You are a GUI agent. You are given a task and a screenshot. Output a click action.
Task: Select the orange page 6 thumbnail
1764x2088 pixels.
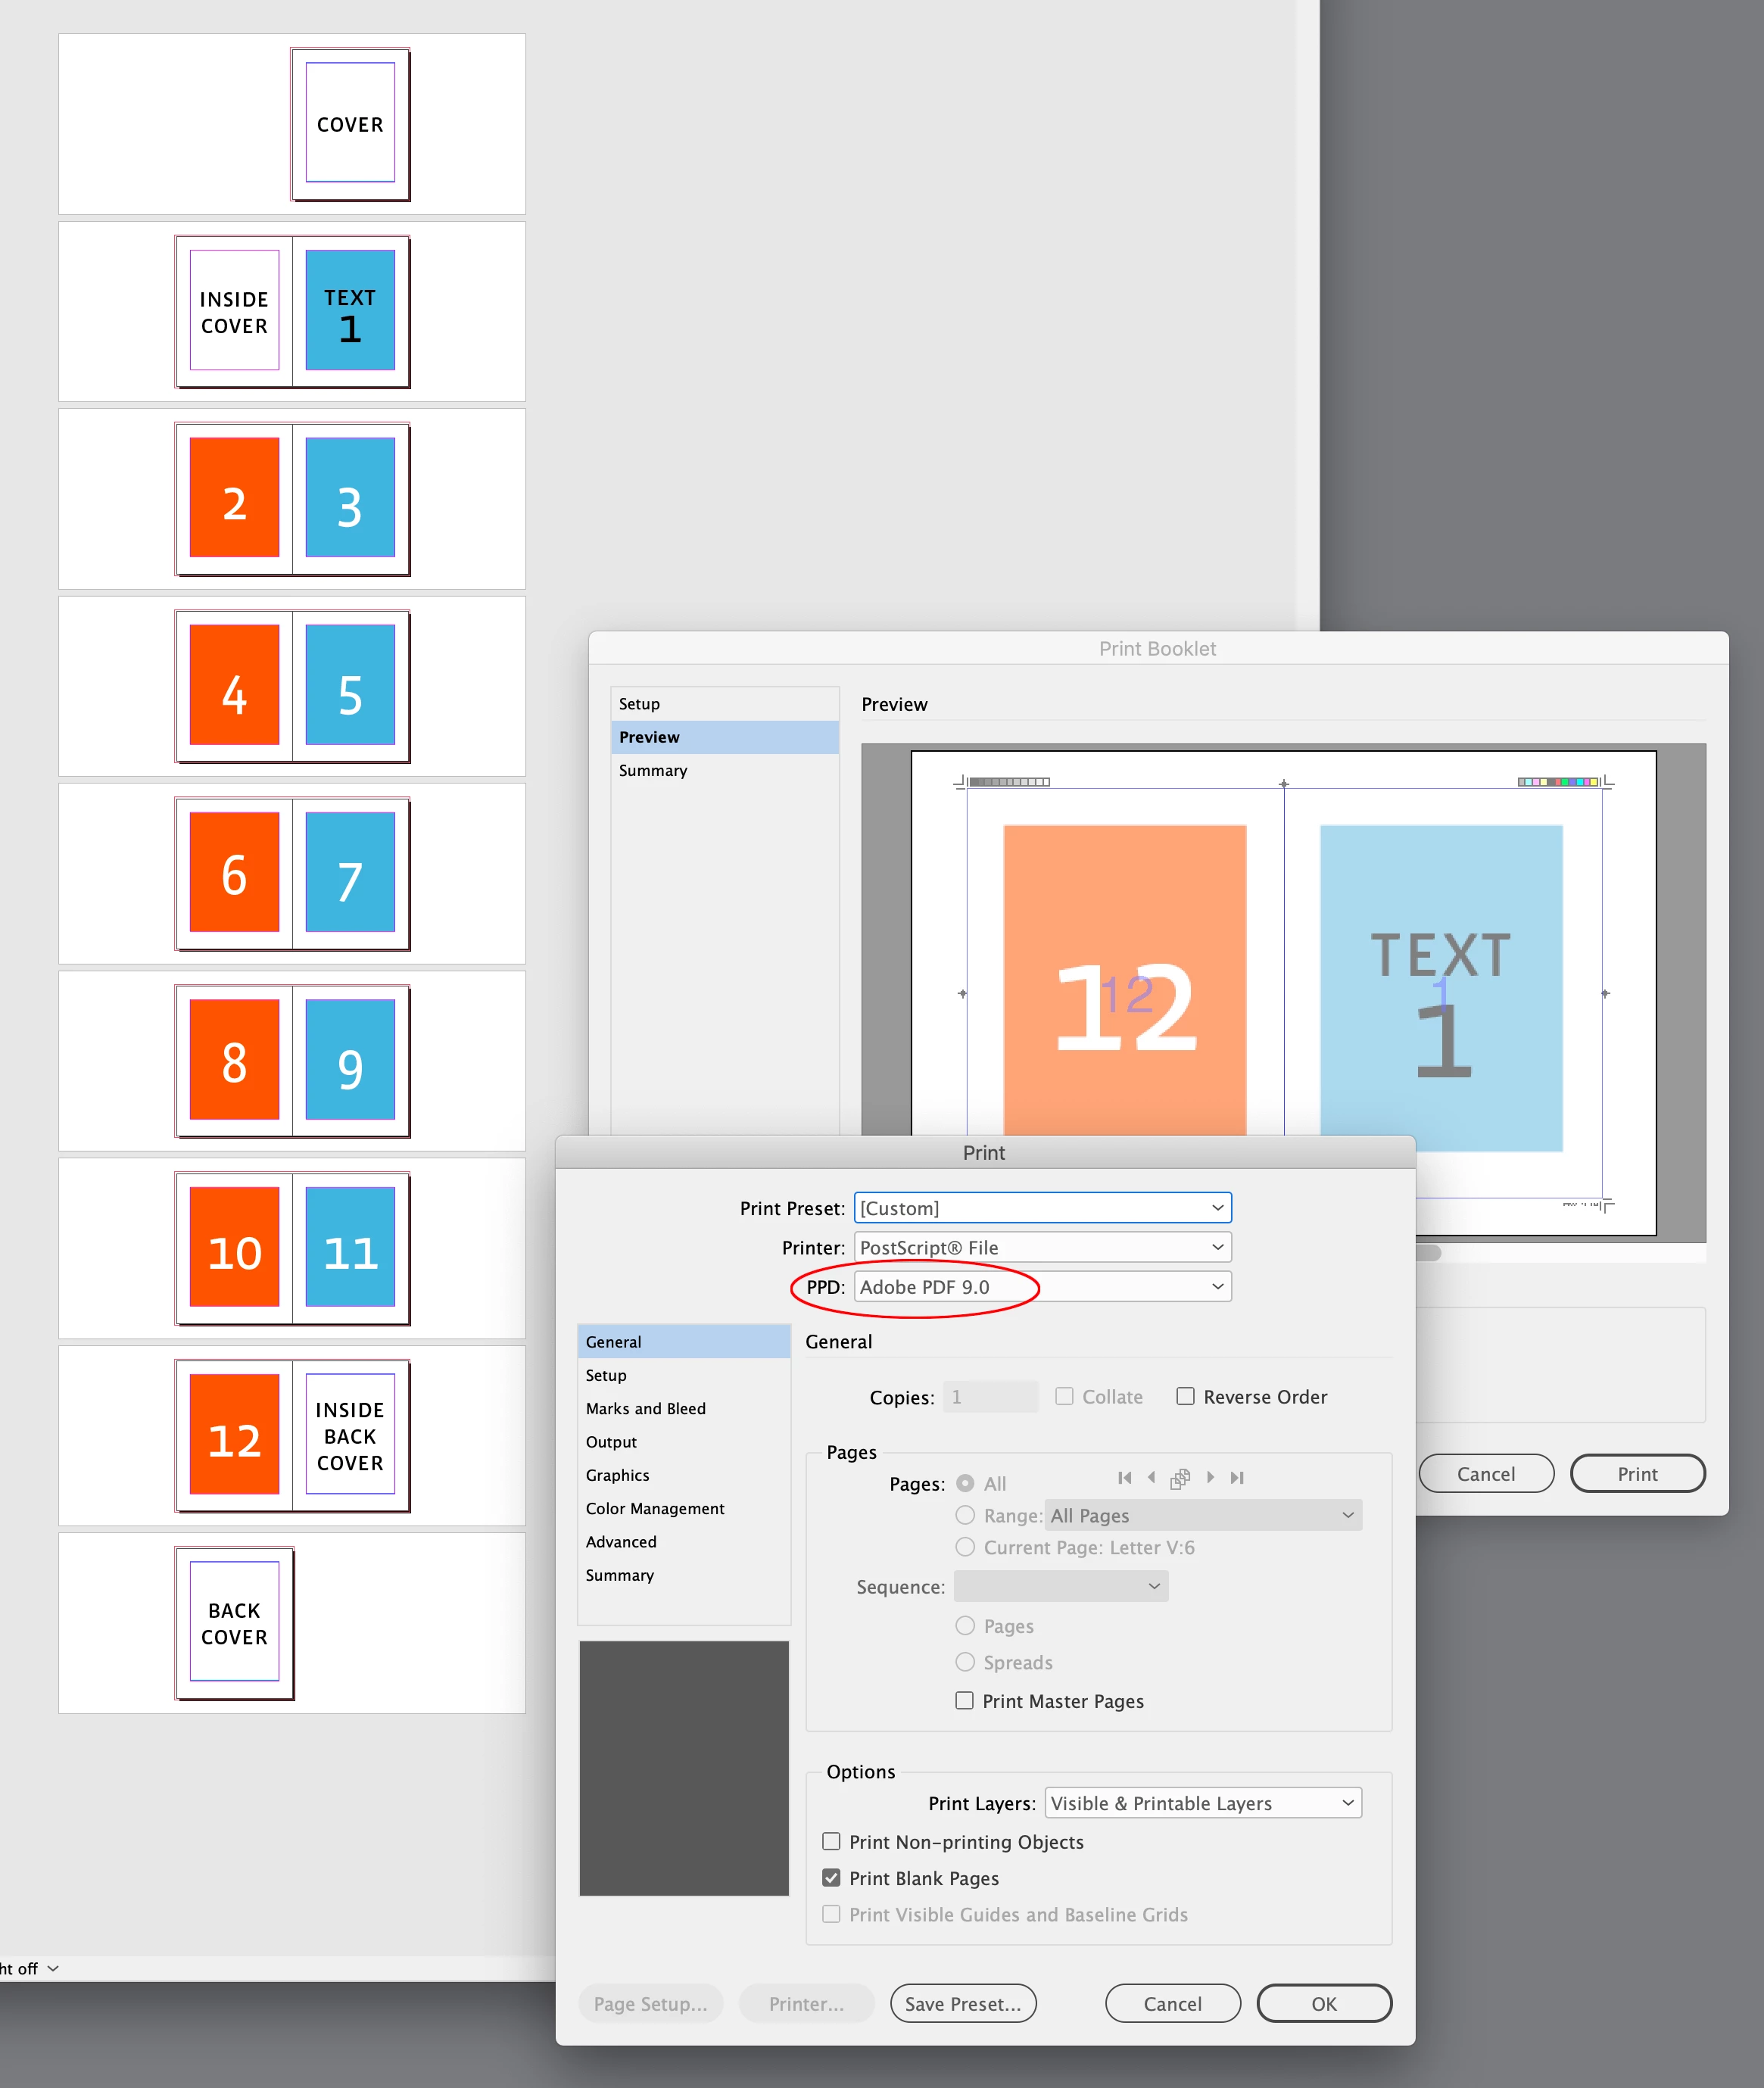point(234,872)
